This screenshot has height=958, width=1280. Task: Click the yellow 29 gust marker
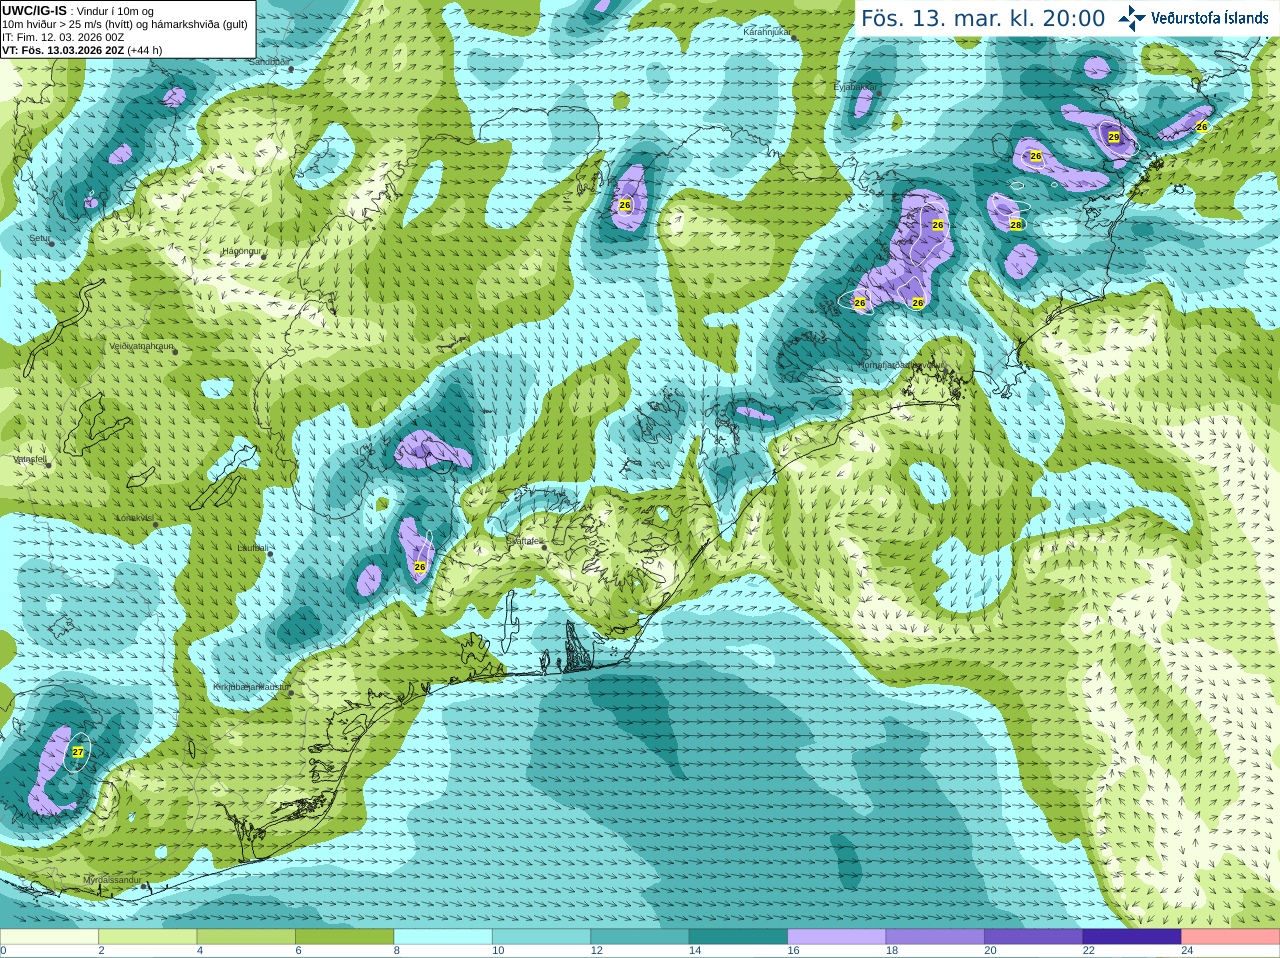(x=1114, y=137)
